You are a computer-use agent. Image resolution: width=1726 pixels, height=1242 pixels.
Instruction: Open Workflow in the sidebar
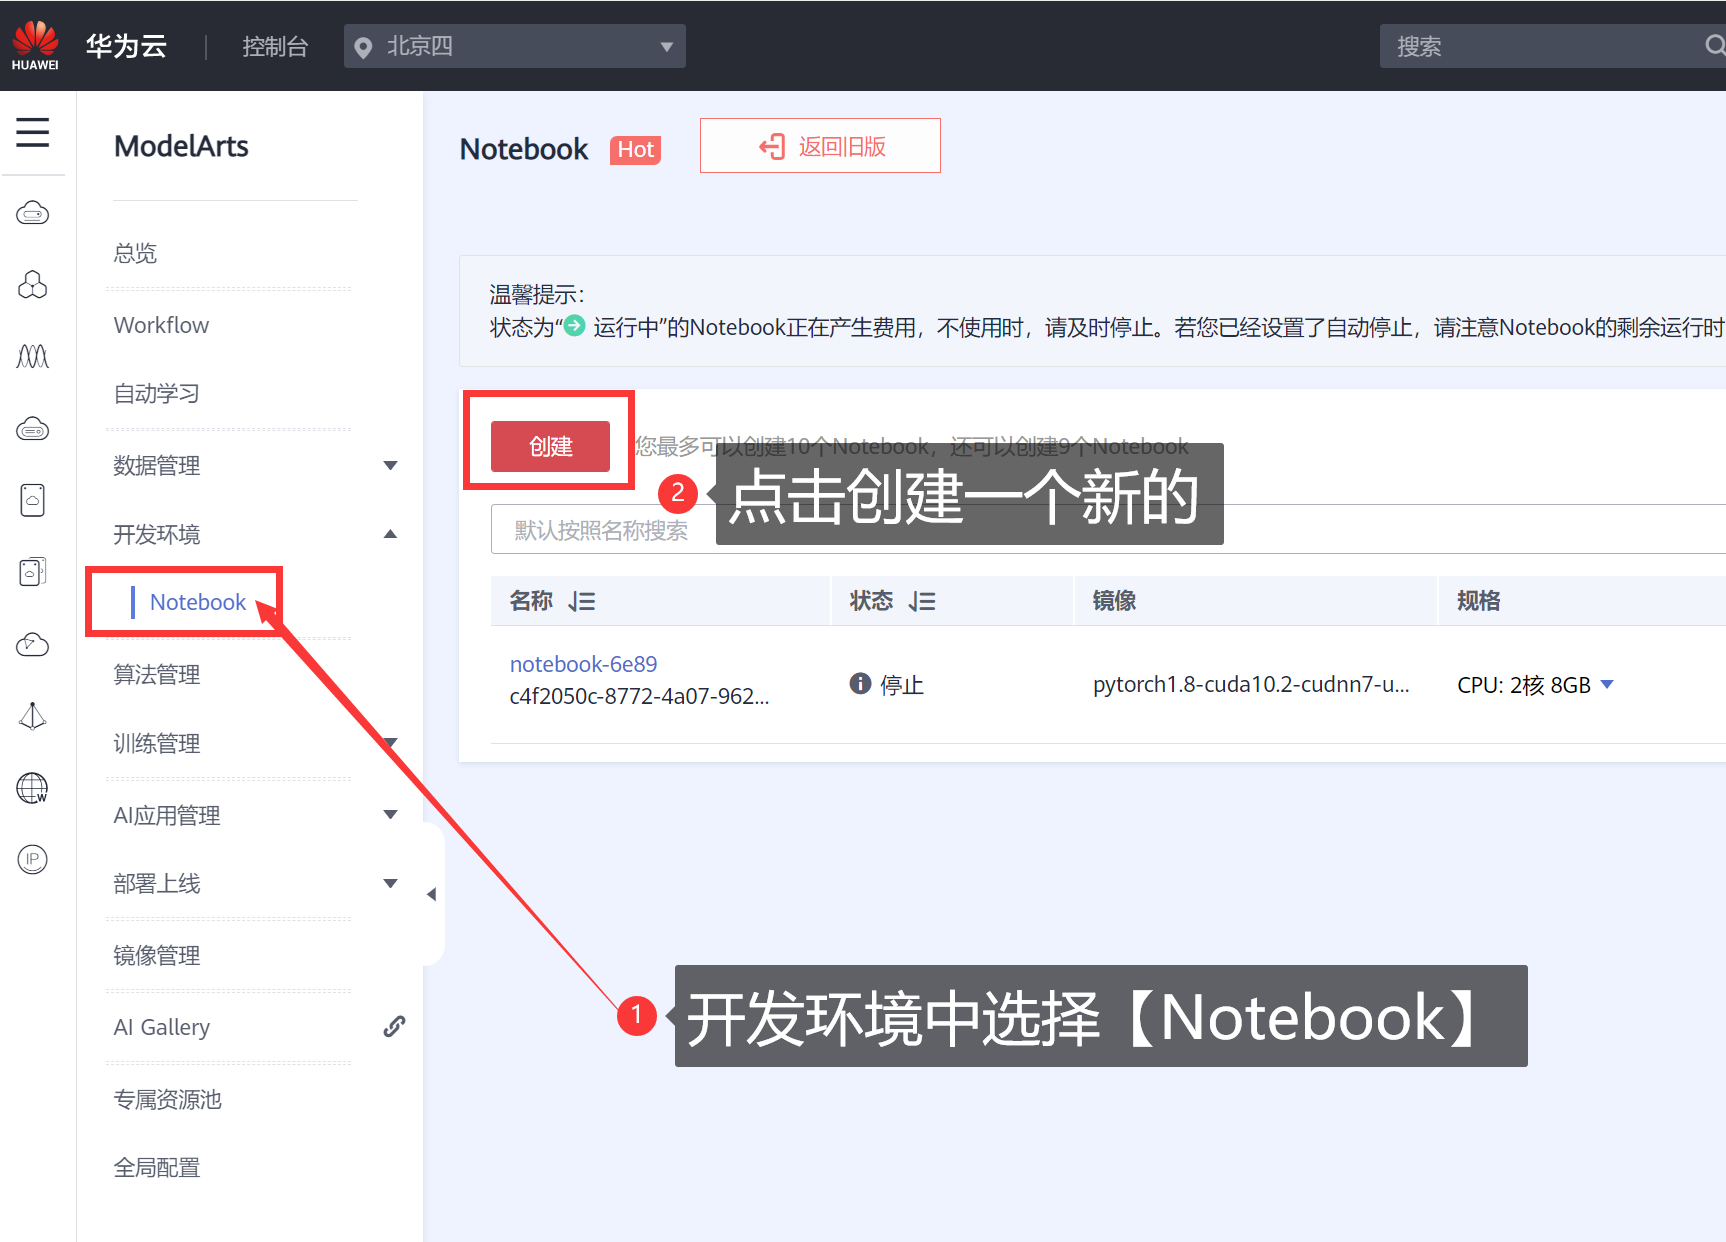coord(161,325)
